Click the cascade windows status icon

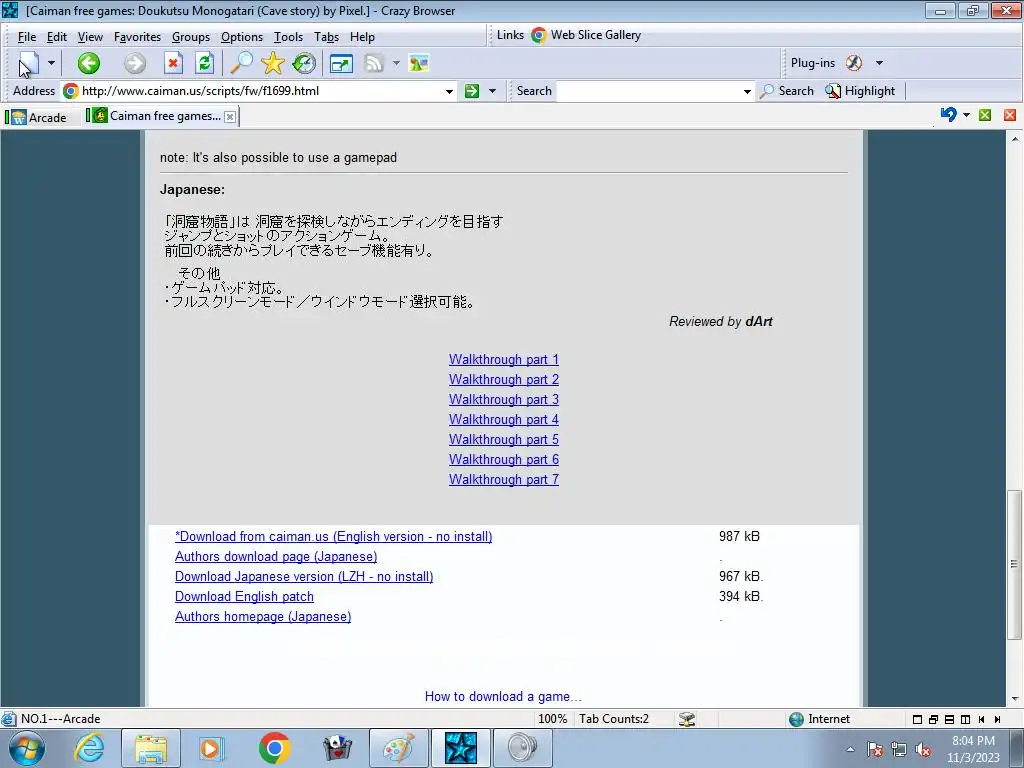(x=933, y=719)
